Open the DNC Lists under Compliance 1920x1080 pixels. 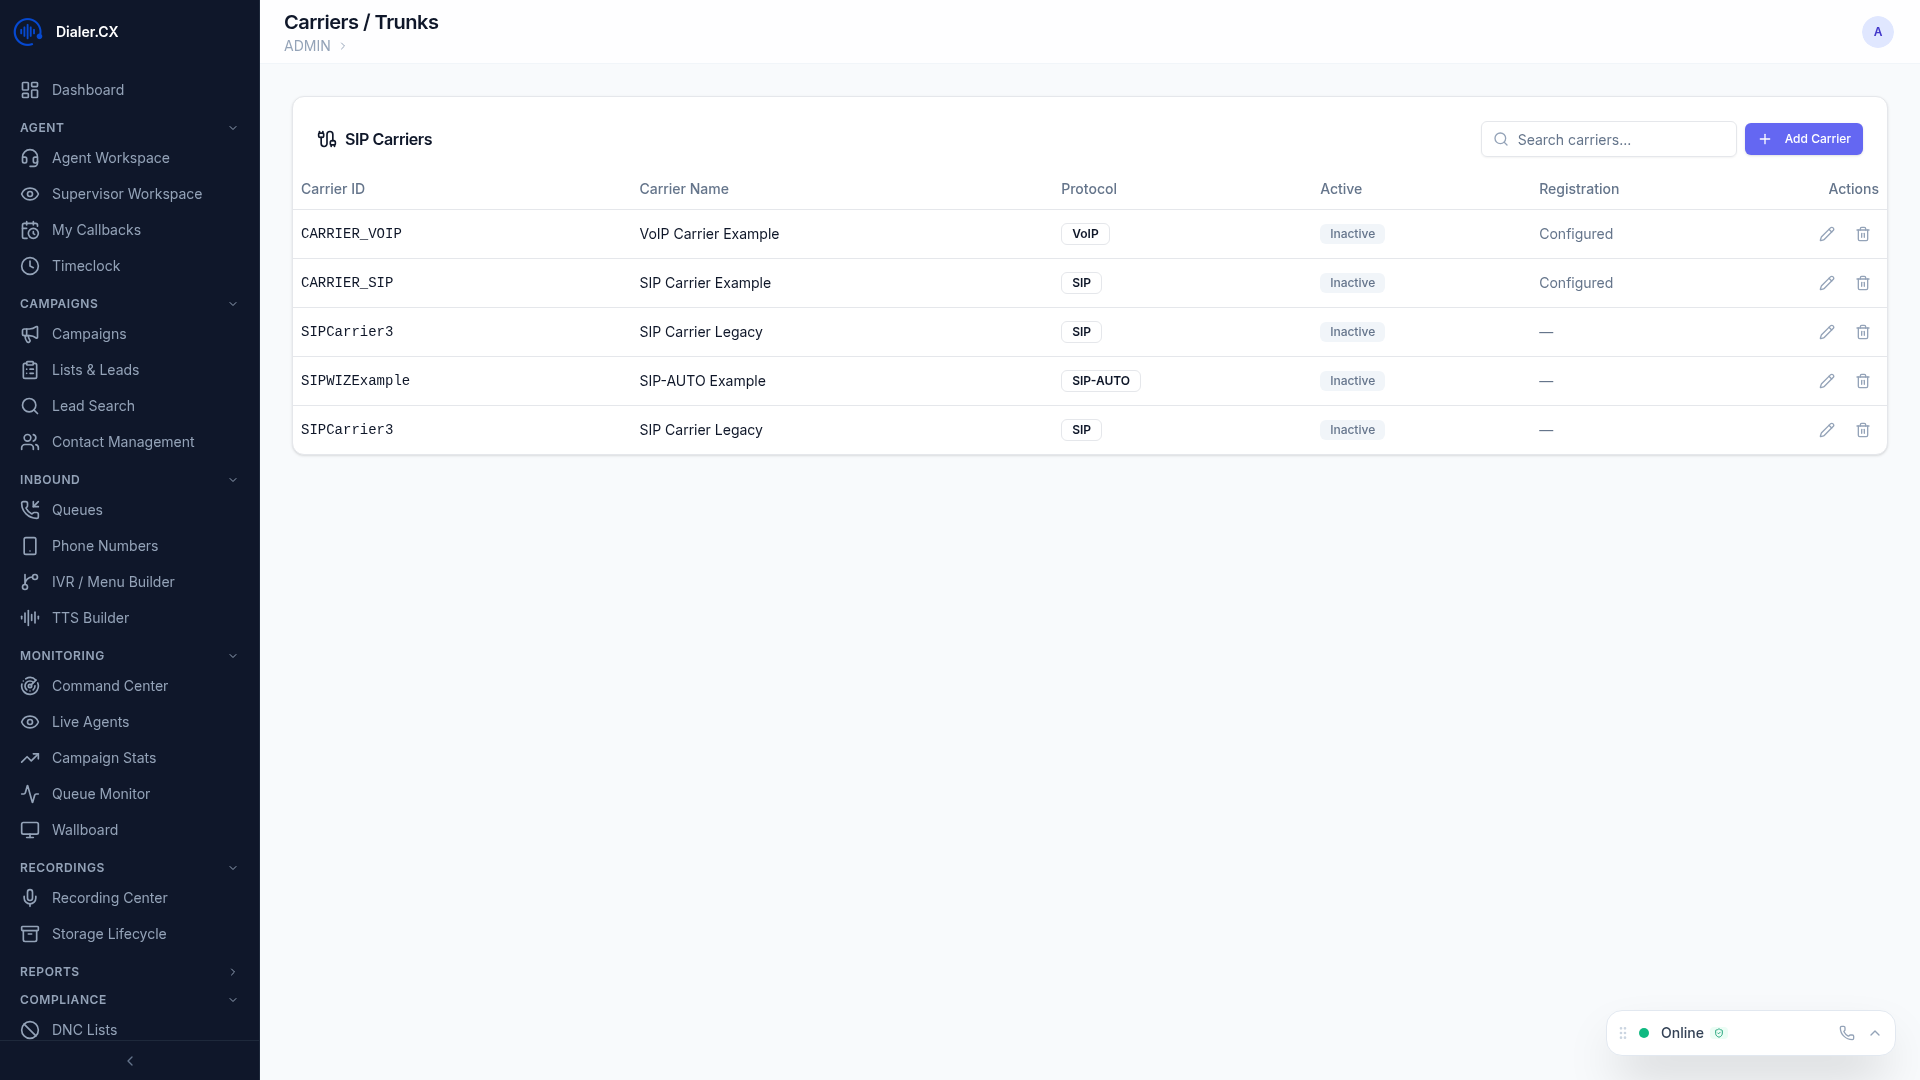(x=84, y=1030)
